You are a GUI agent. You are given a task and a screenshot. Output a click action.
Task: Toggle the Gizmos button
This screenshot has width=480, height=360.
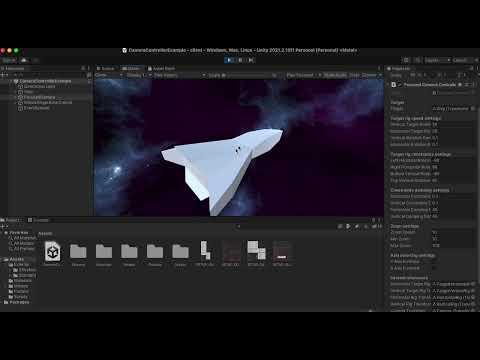(371, 75)
